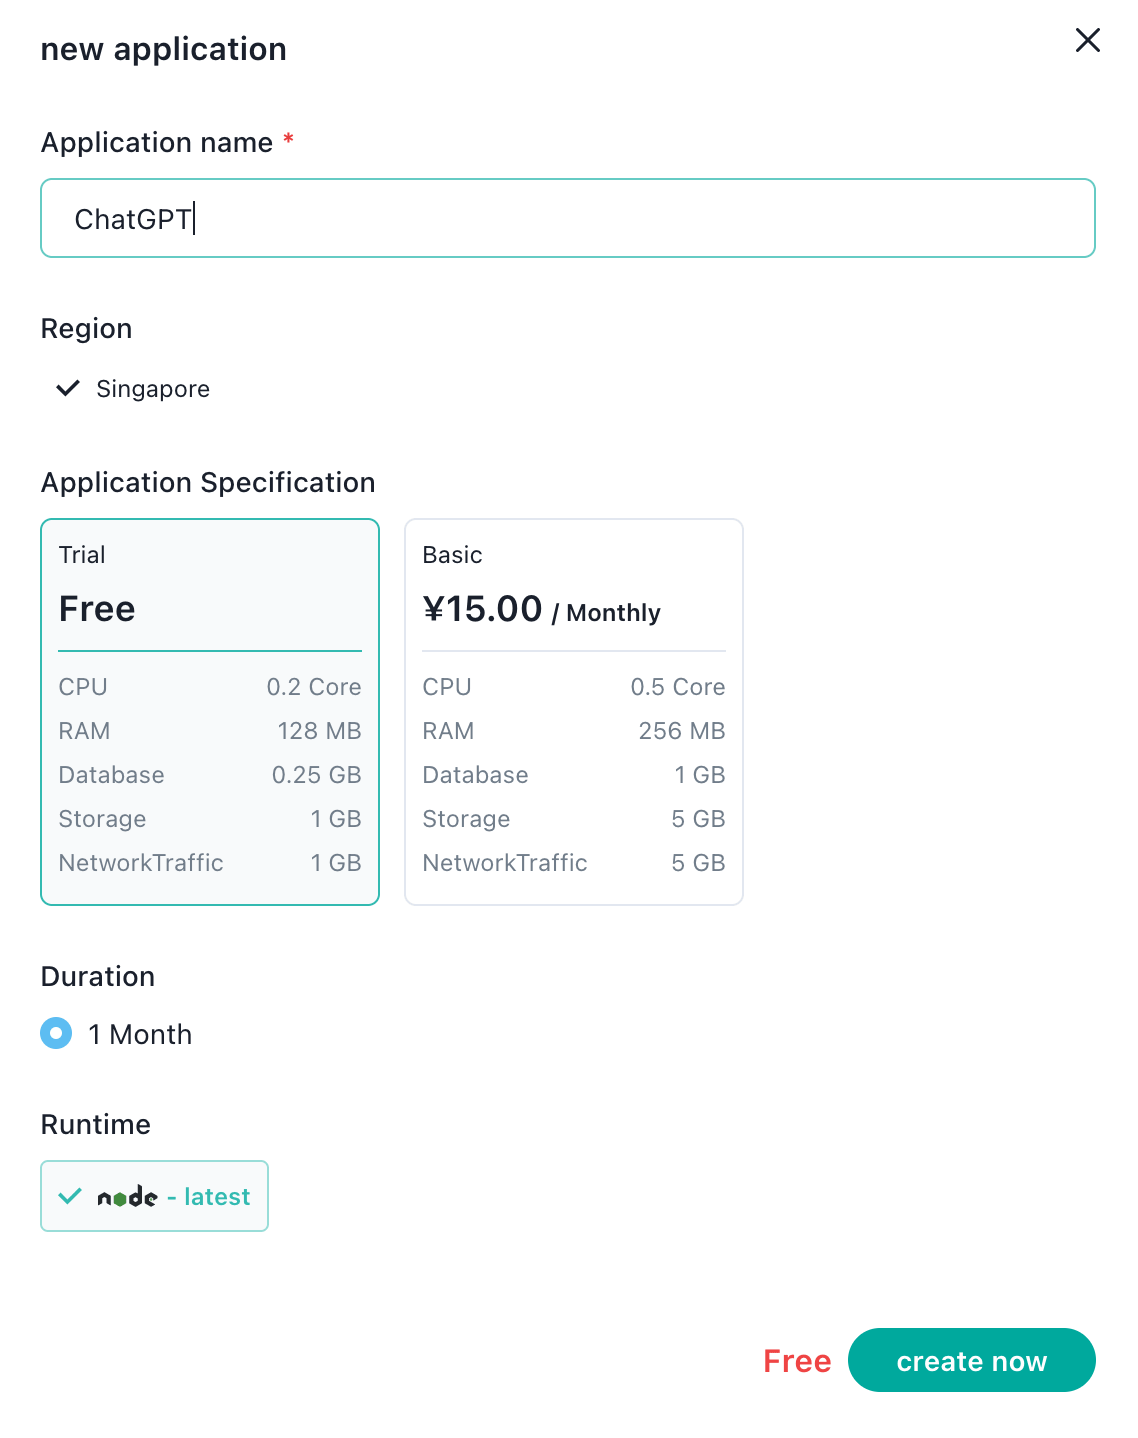Click the Application name input field
This screenshot has height=1438, width=1138.
pos(568,218)
